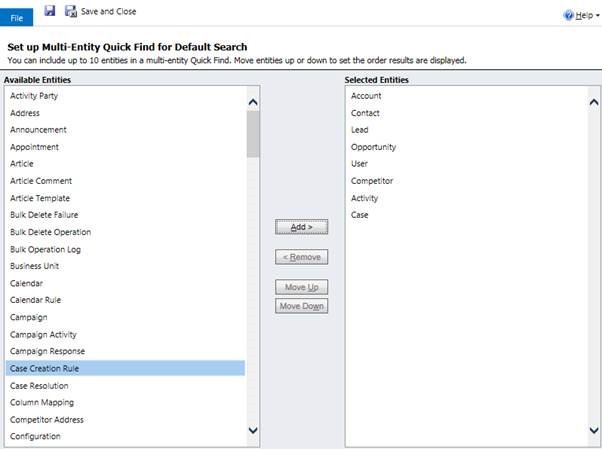Open the Help dropdown arrow

pos(597,16)
